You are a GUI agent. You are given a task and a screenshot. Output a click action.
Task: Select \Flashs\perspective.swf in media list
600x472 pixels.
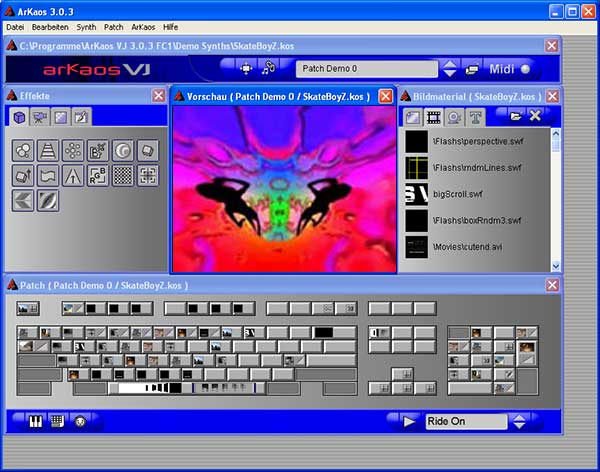[478, 141]
